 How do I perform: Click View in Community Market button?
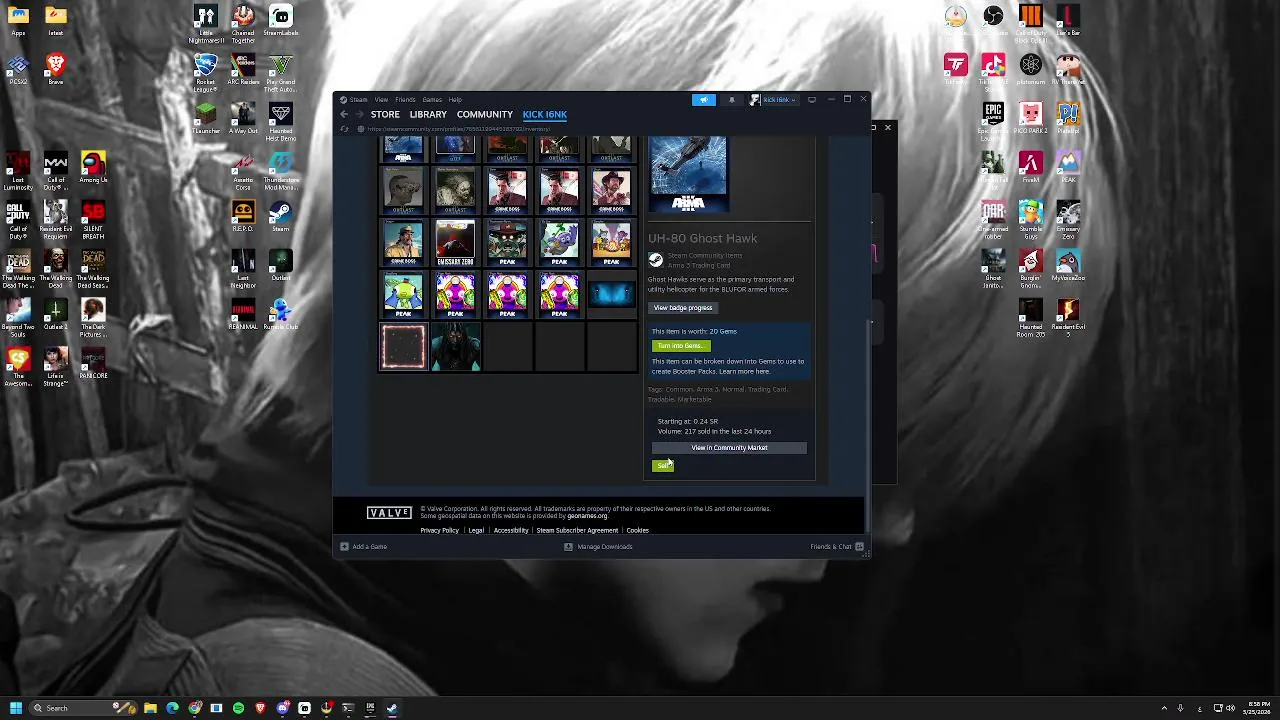click(729, 448)
